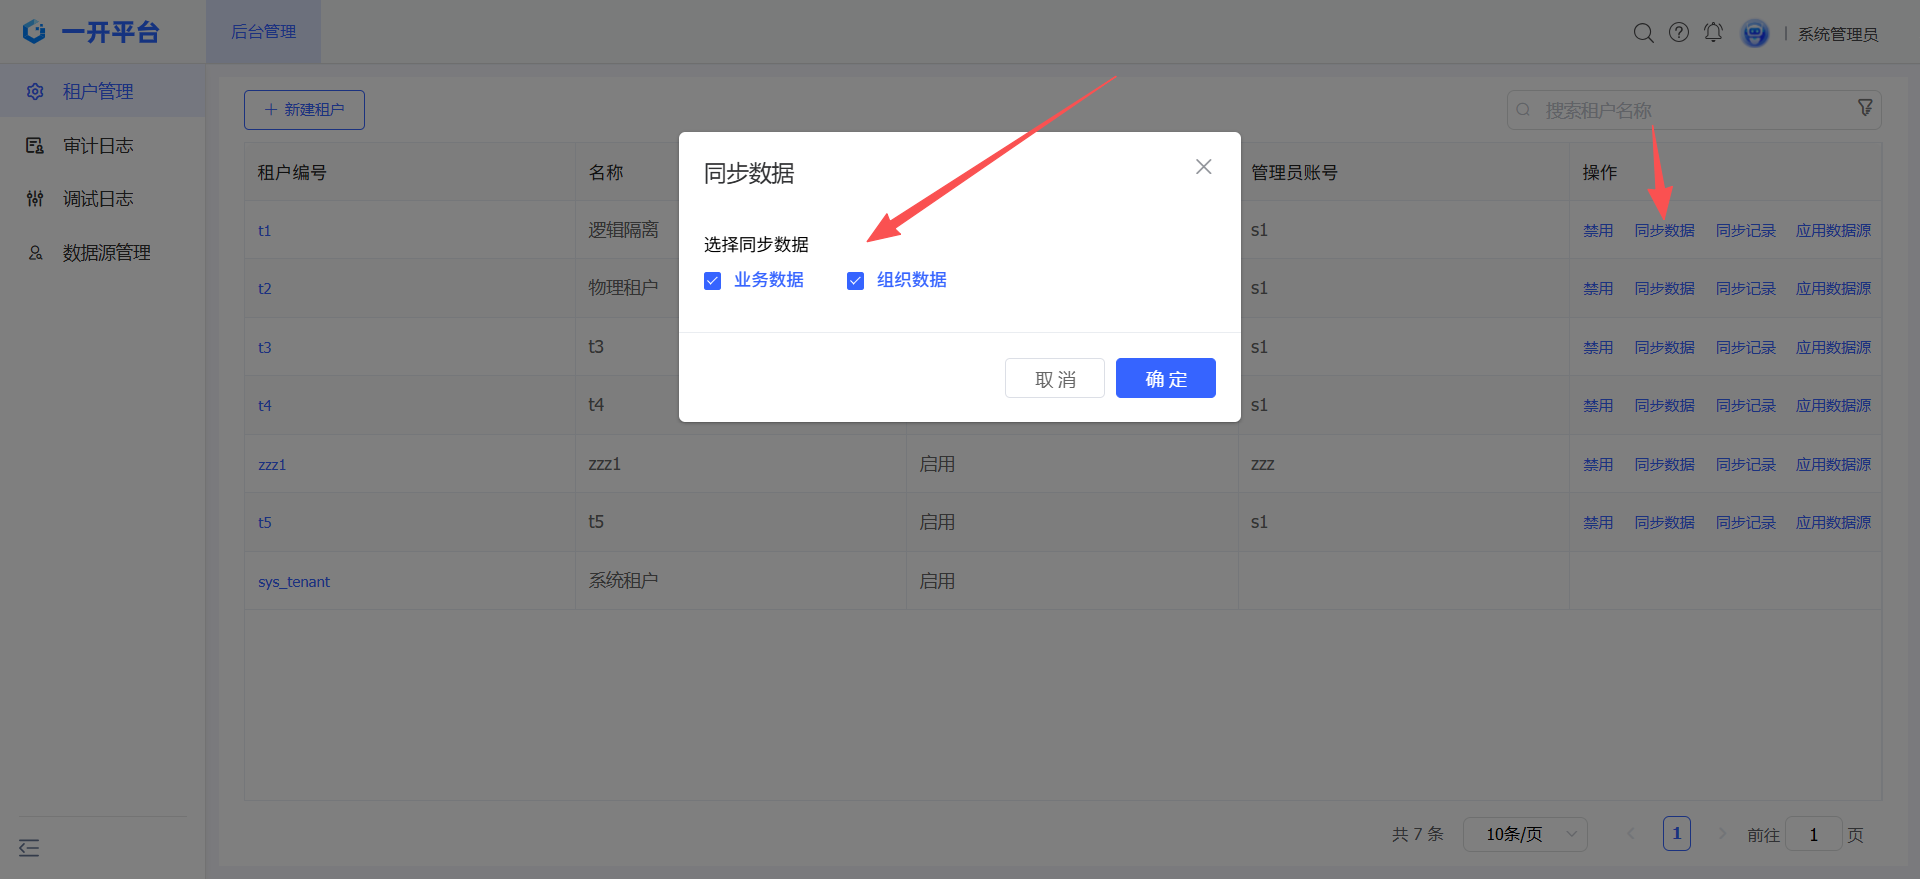Open tenant link zzz1
Screen dimensions: 1920x879
272,465
